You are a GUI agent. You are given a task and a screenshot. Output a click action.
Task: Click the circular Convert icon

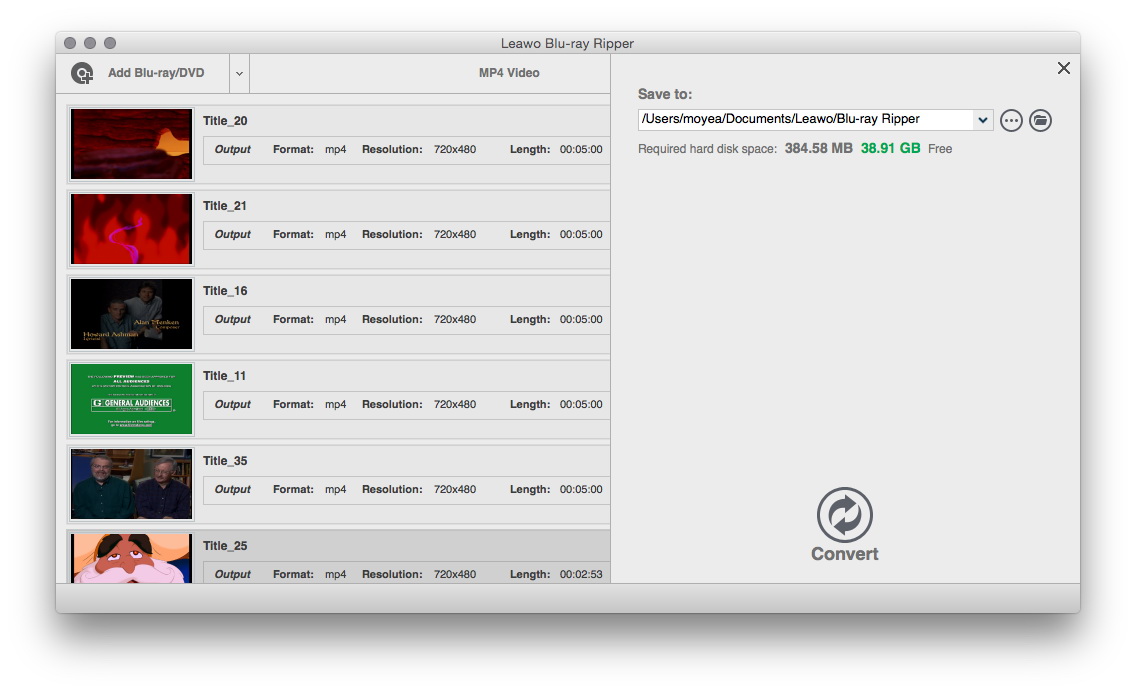coord(845,515)
